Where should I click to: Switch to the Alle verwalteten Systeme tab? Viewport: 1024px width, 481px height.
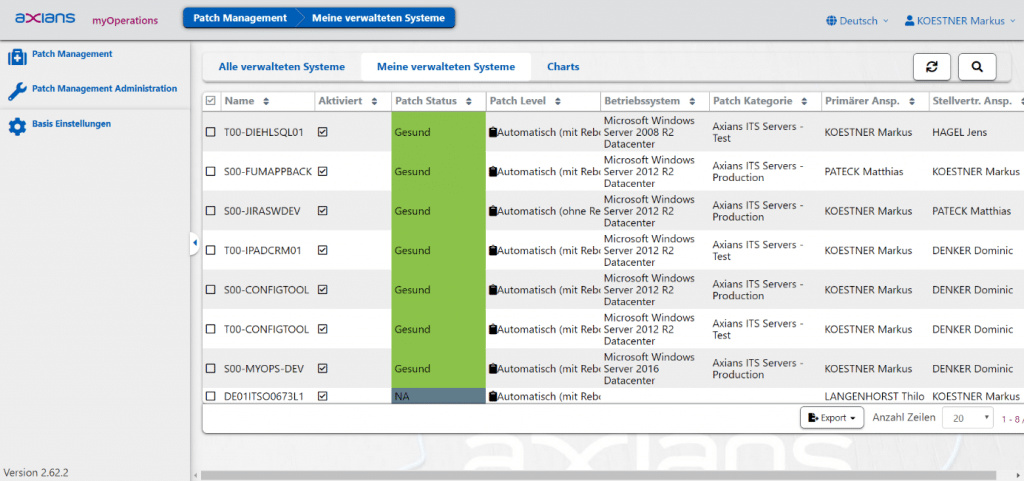tap(282, 67)
